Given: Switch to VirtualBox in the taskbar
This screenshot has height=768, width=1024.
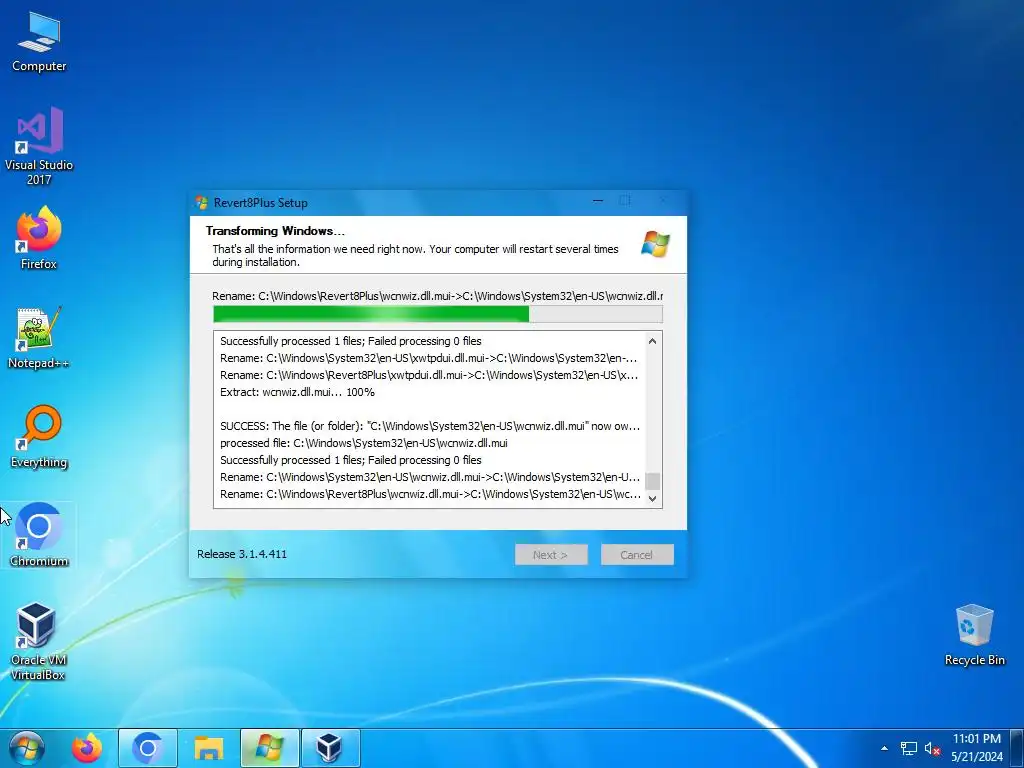Looking at the screenshot, I should (x=330, y=748).
